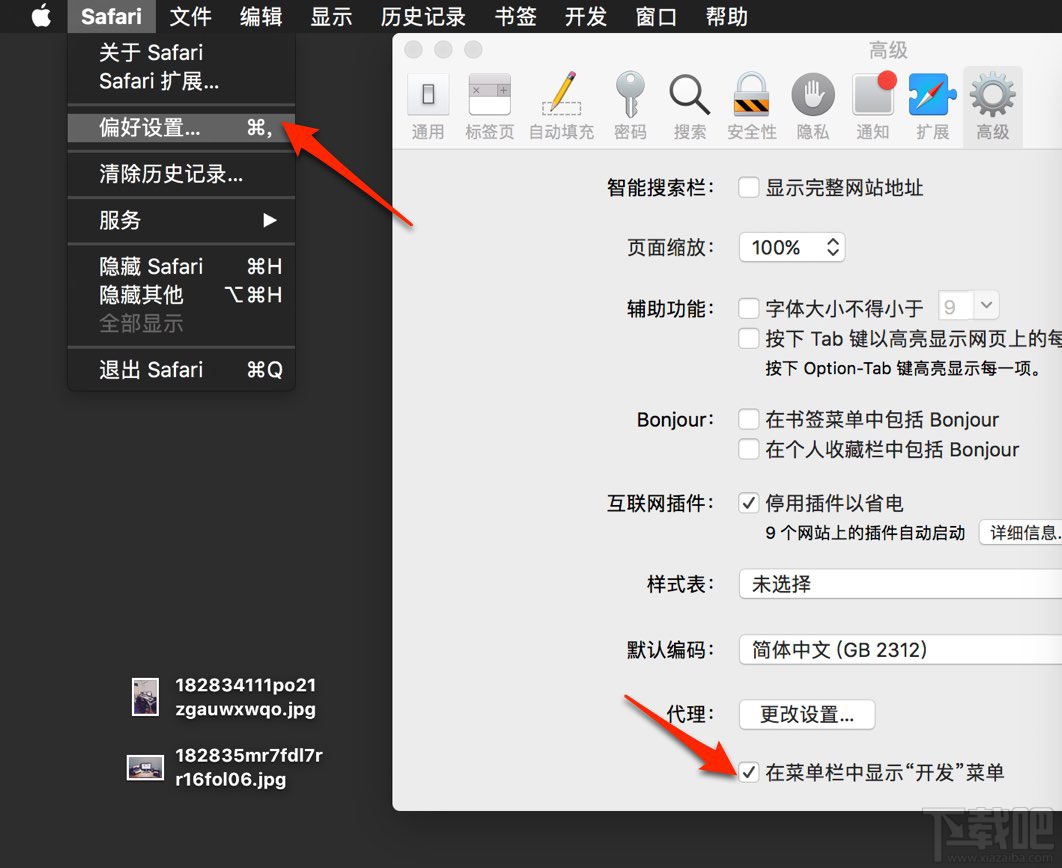Open the 182835mr7fdl7r jpg file thumbnail

[x=144, y=767]
